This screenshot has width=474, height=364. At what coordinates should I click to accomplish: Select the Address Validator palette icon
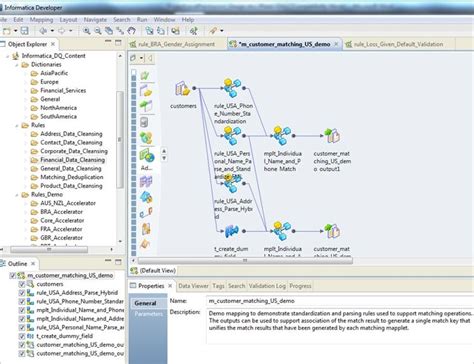tap(146, 156)
